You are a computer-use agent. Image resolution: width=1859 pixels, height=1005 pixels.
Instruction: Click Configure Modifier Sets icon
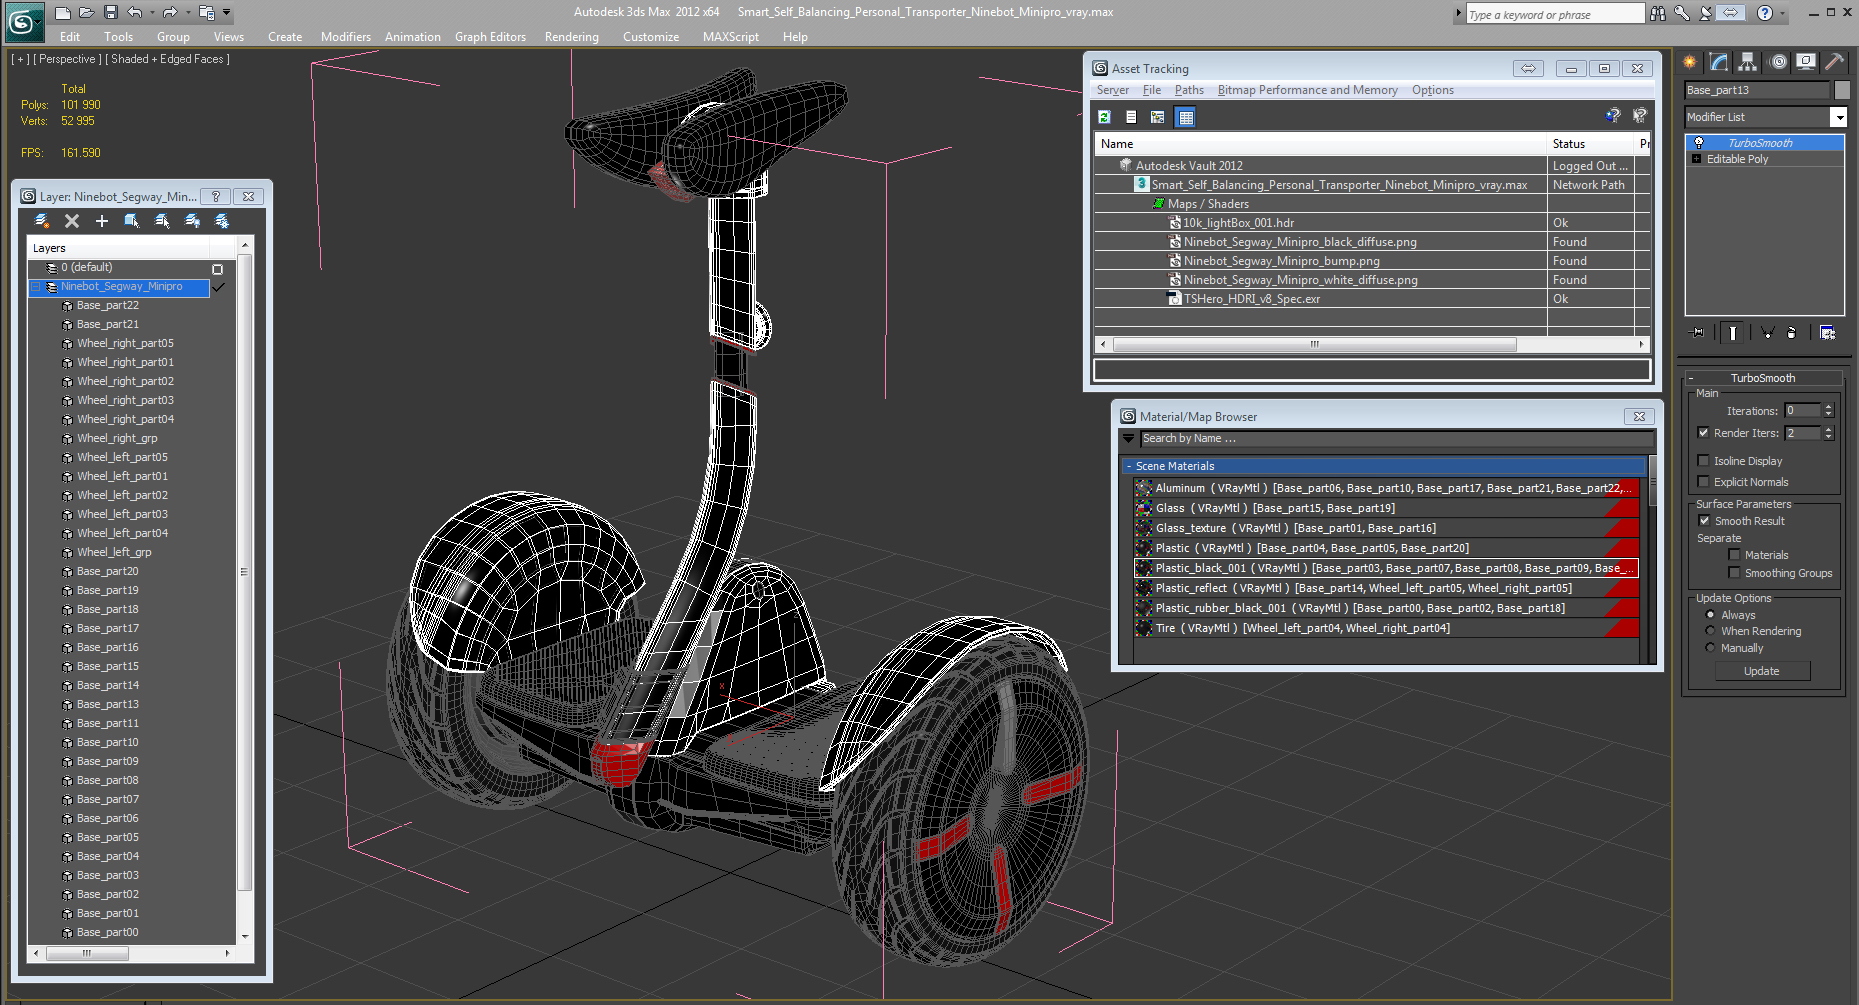pos(1828,333)
